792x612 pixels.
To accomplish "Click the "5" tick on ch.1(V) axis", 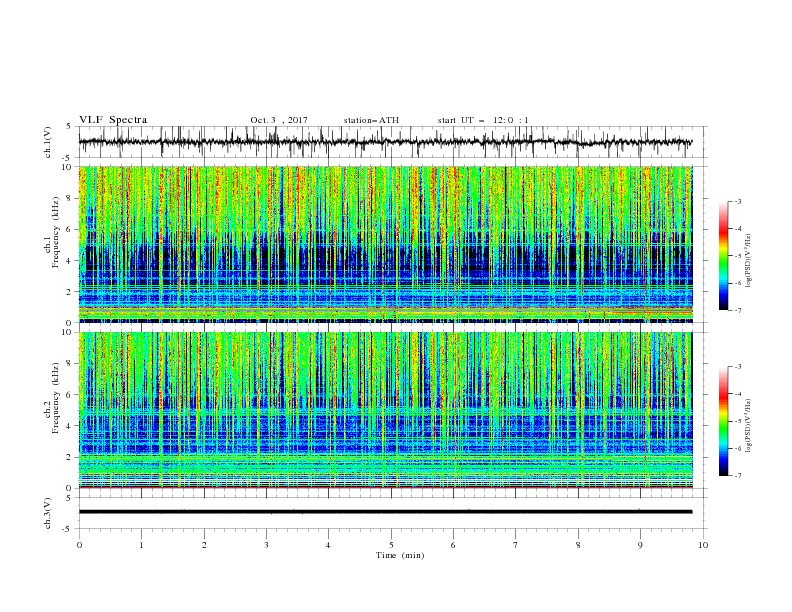I will (69, 127).
